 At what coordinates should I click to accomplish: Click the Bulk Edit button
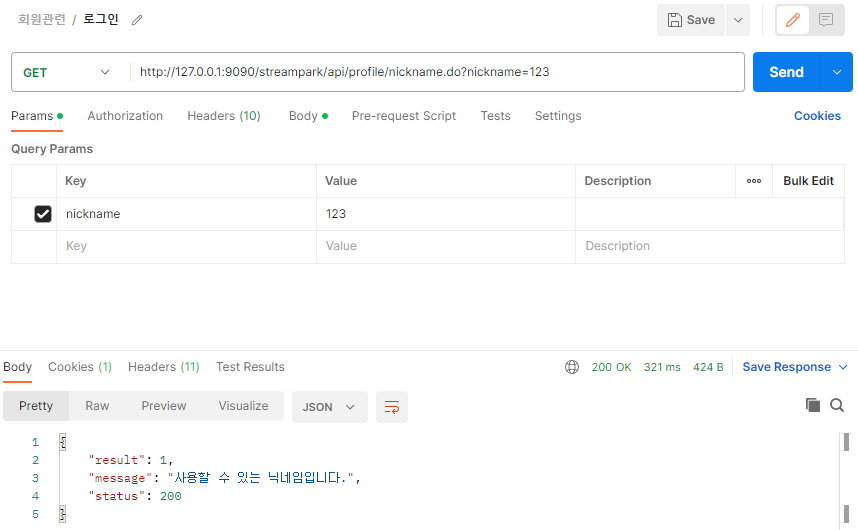[808, 181]
